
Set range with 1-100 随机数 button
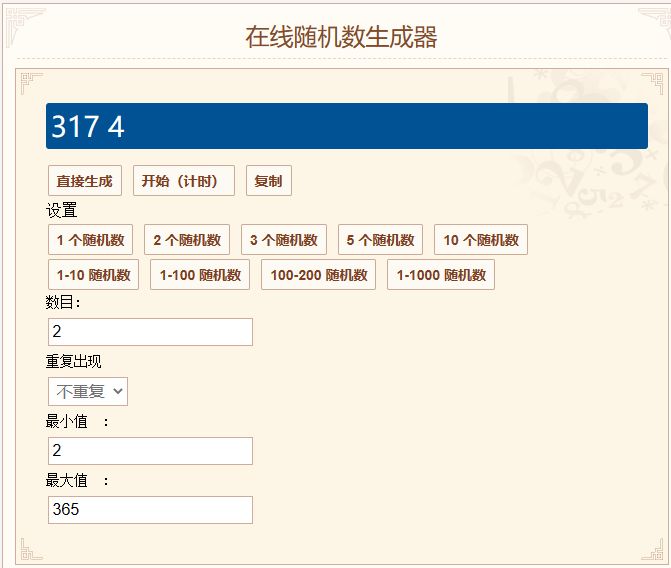[x=200, y=275]
